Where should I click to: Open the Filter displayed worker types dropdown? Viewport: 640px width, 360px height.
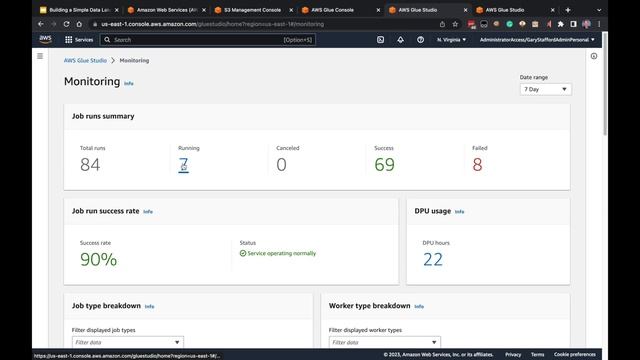pos(384,342)
